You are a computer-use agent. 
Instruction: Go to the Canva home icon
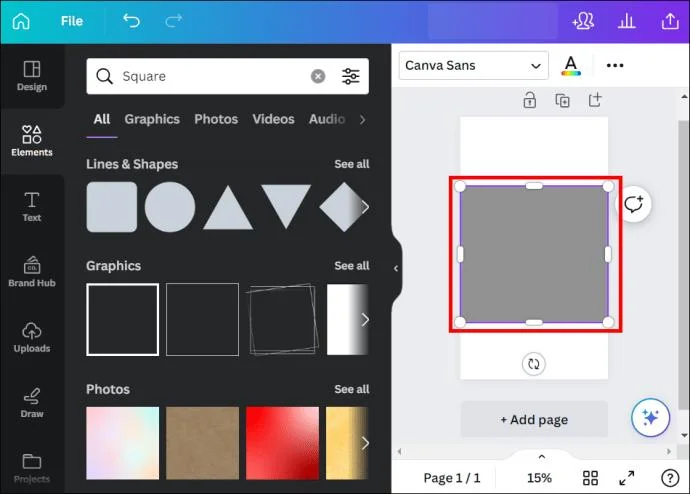[21, 21]
